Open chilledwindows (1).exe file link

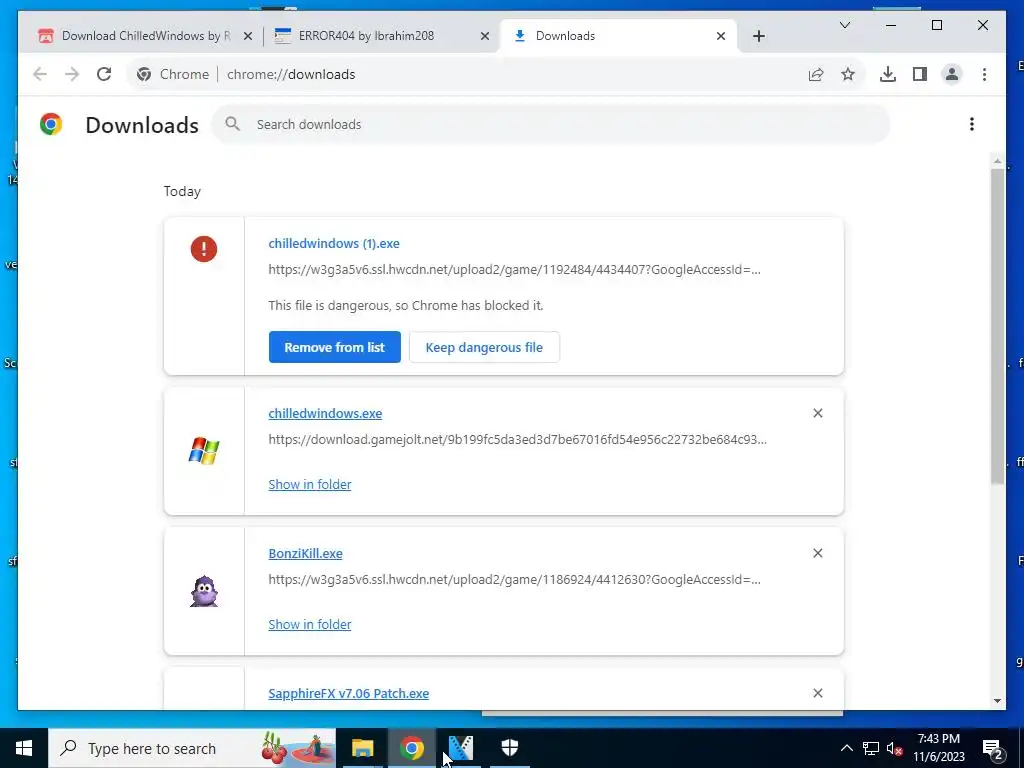(x=334, y=243)
